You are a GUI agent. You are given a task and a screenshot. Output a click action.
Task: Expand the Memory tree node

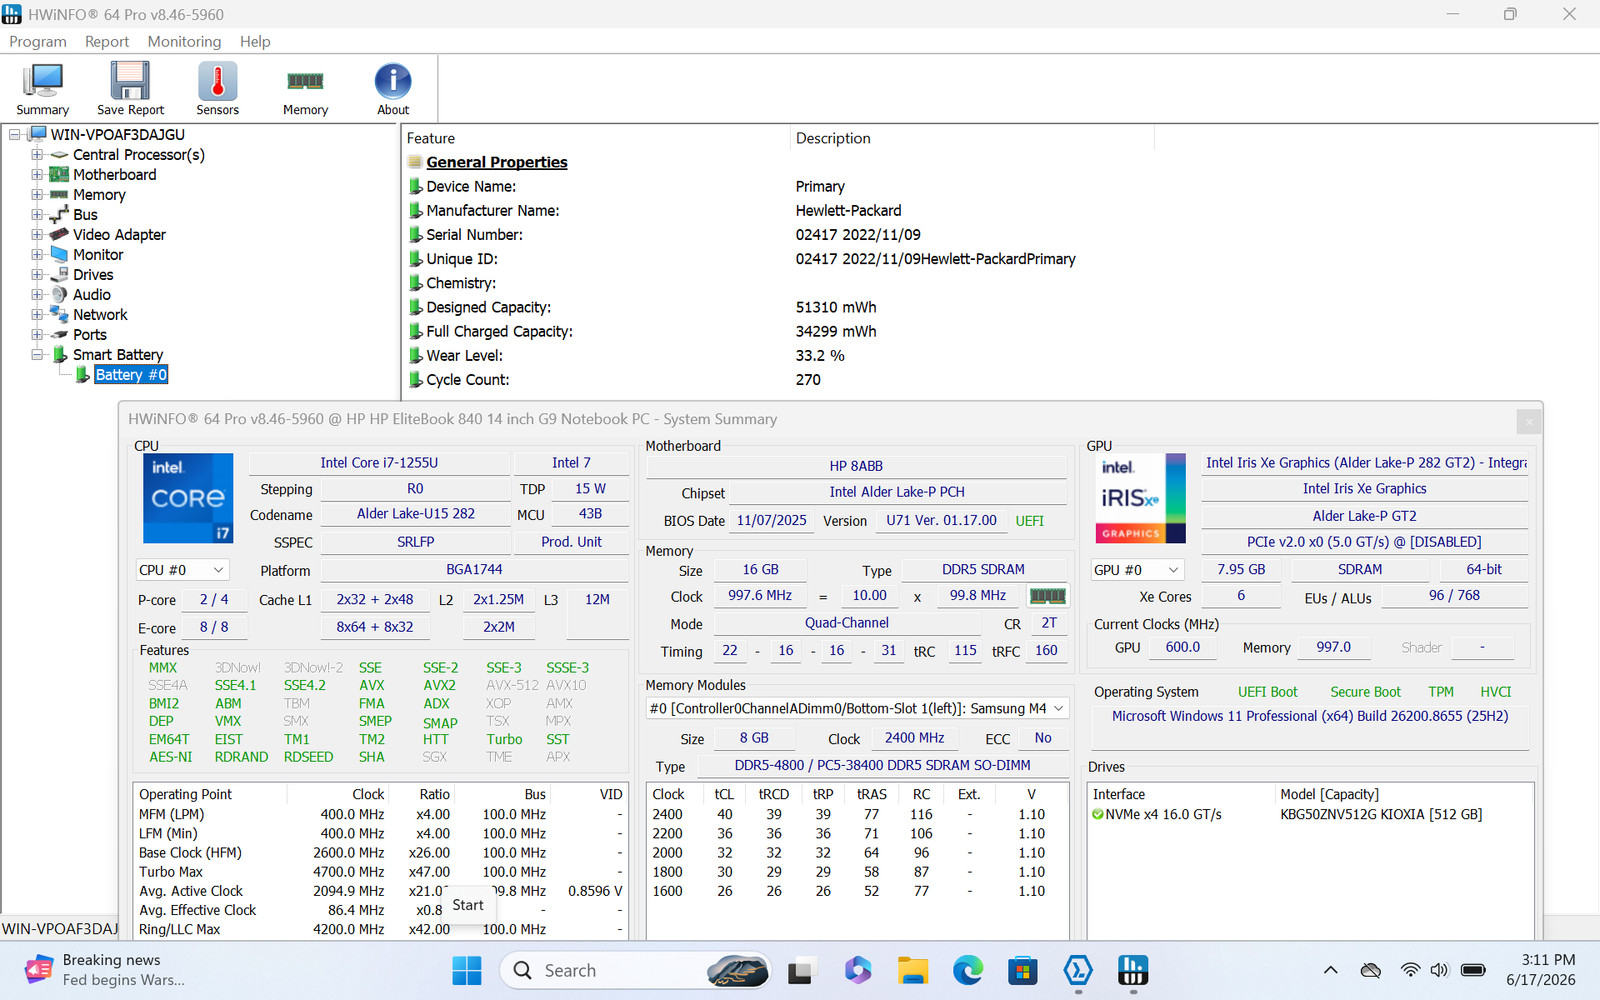coord(37,194)
